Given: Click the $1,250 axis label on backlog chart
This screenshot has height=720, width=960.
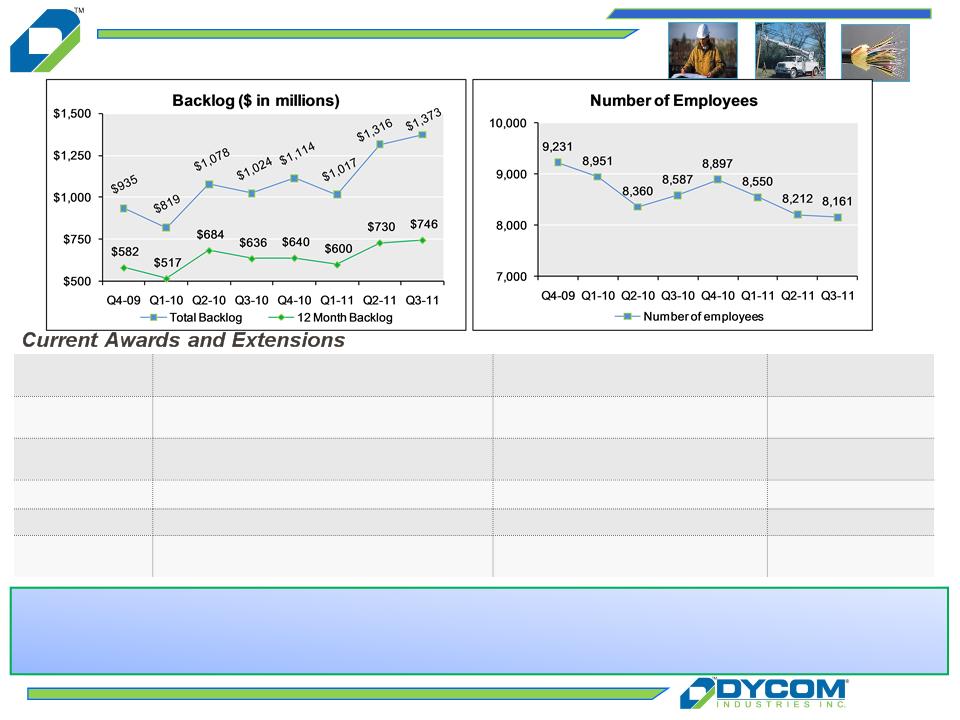Looking at the screenshot, I should [x=72, y=156].
